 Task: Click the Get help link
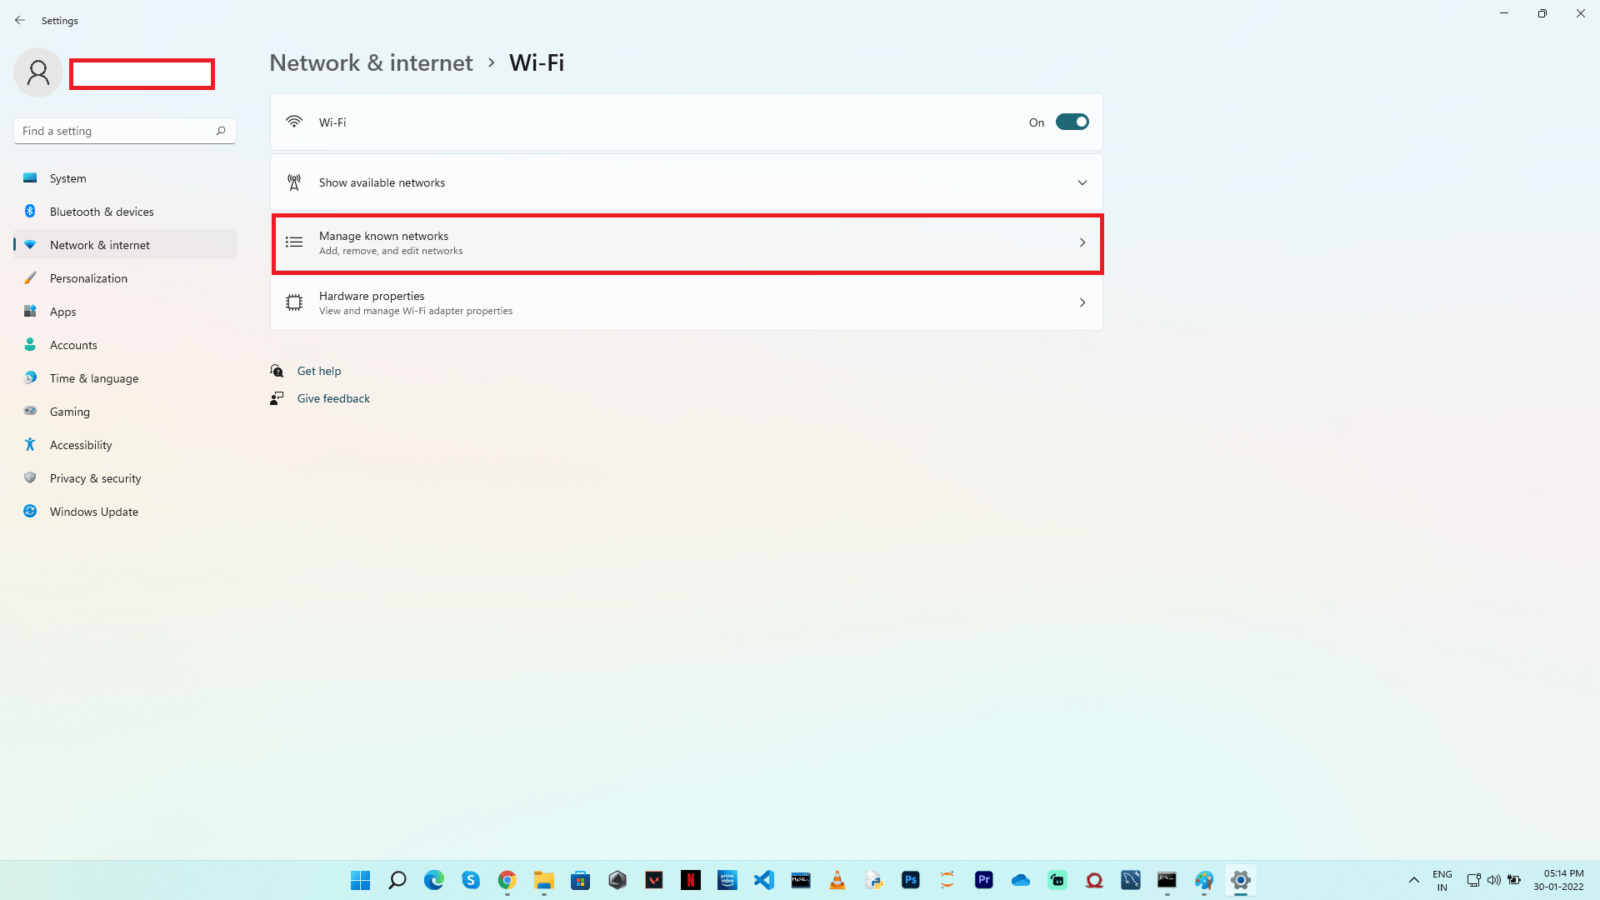coord(319,370)
